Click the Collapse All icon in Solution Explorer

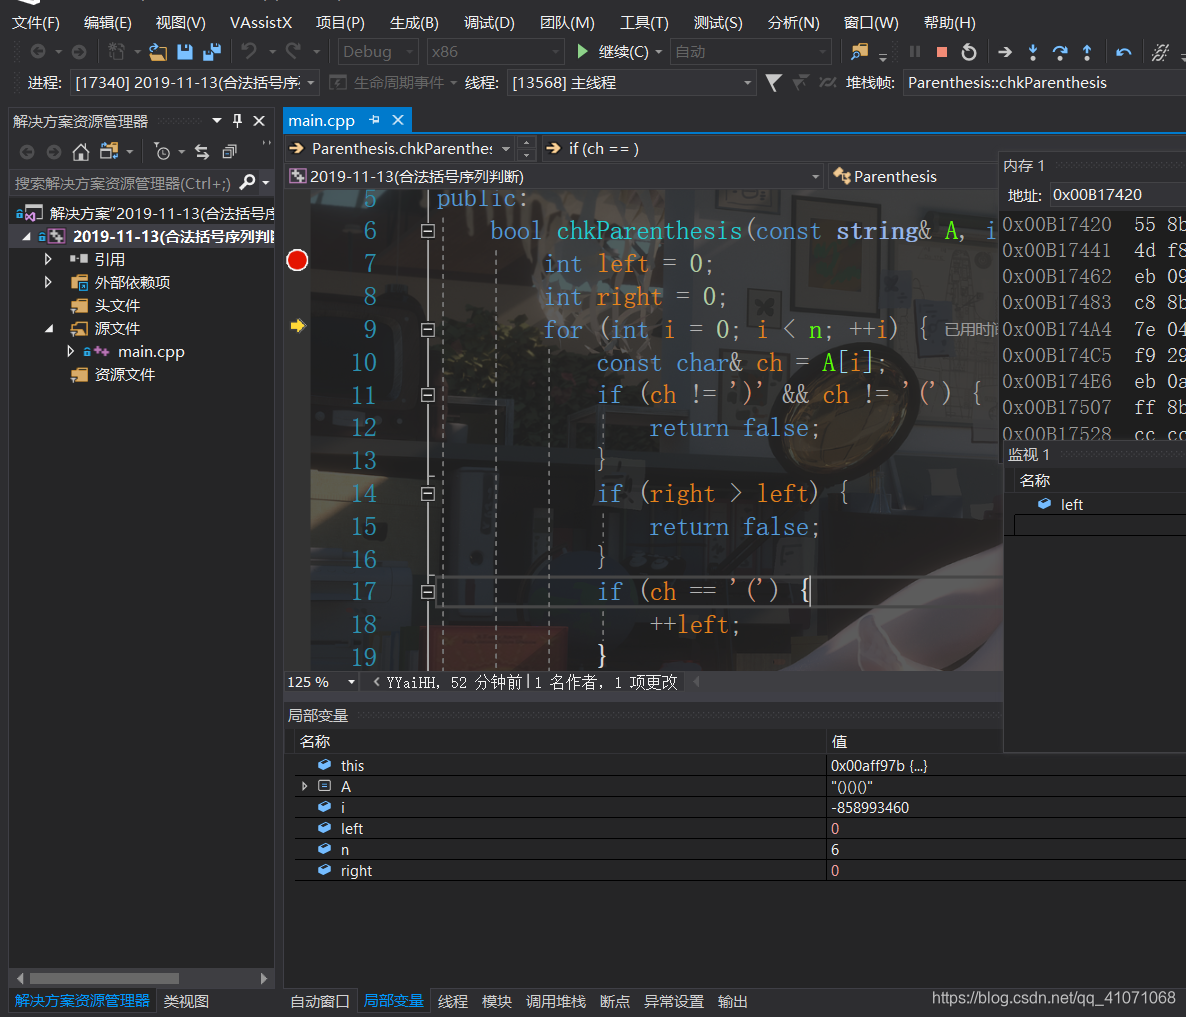(x=229, y=152)
